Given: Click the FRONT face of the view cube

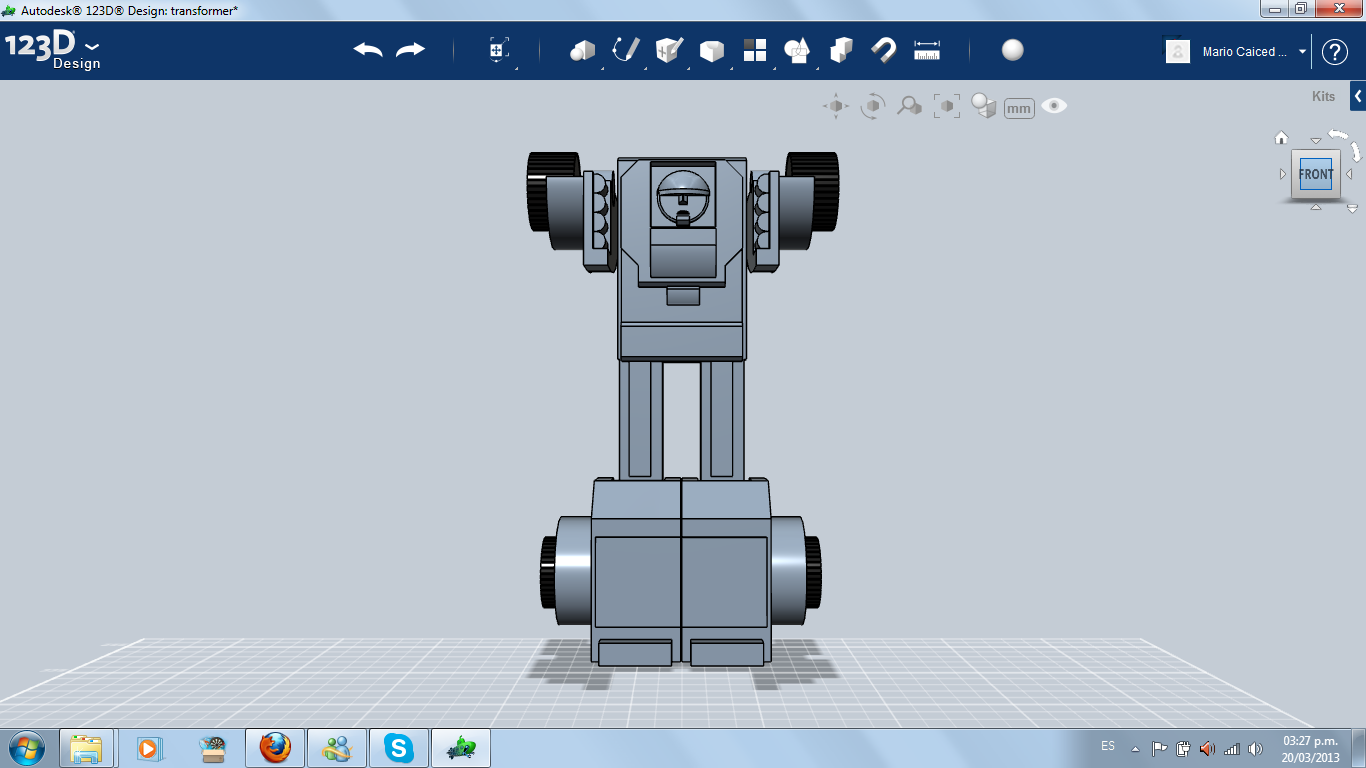Looking at the screenshot, I should pyautogui.click(x=1316, y=174).
